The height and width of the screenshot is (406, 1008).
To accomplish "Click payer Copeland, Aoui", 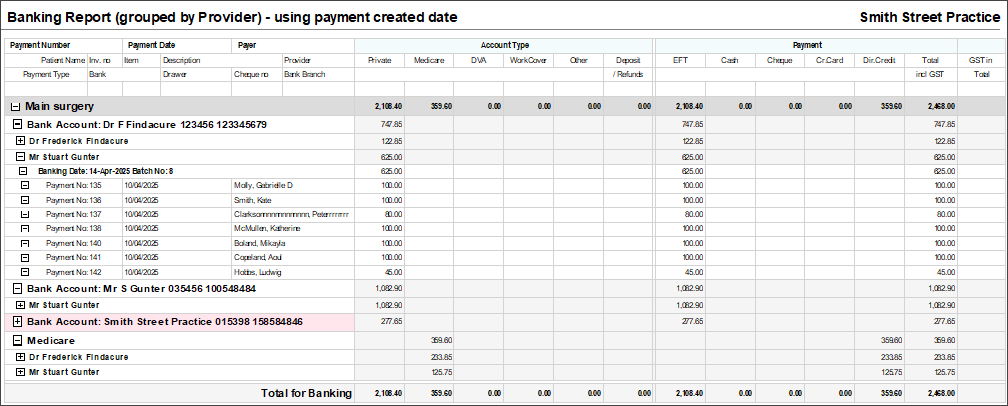I will point(259,258).
